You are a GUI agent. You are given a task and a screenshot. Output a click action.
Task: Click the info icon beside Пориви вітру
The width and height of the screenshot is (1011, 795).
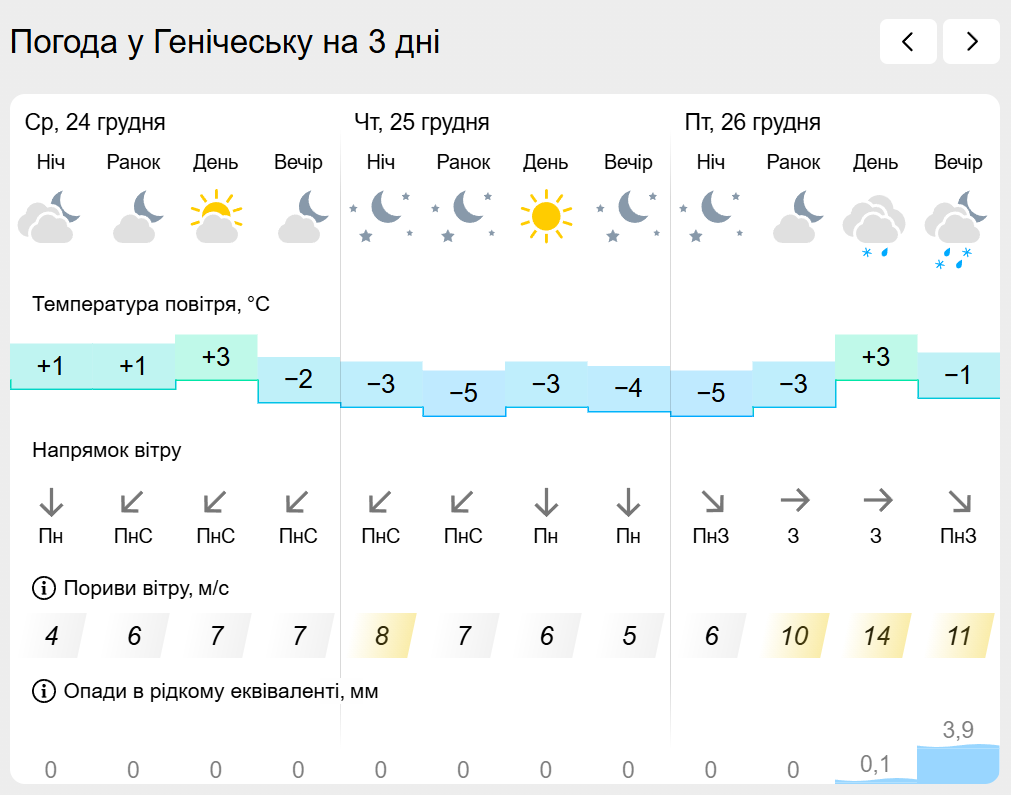coord(44,588)
